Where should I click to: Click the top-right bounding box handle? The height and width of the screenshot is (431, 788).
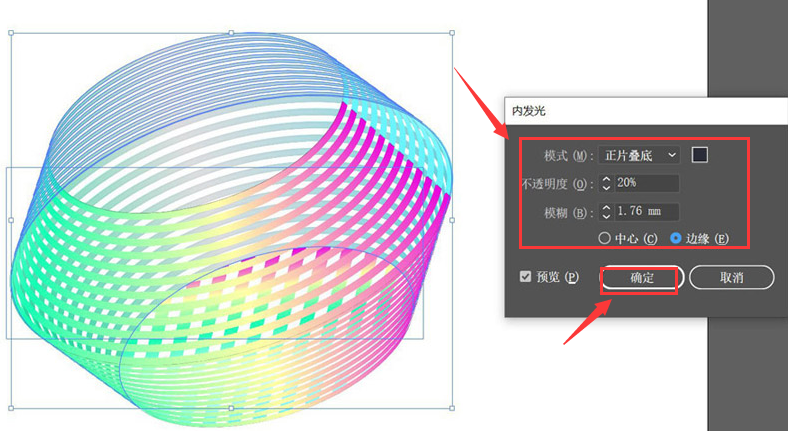[452, 33]
